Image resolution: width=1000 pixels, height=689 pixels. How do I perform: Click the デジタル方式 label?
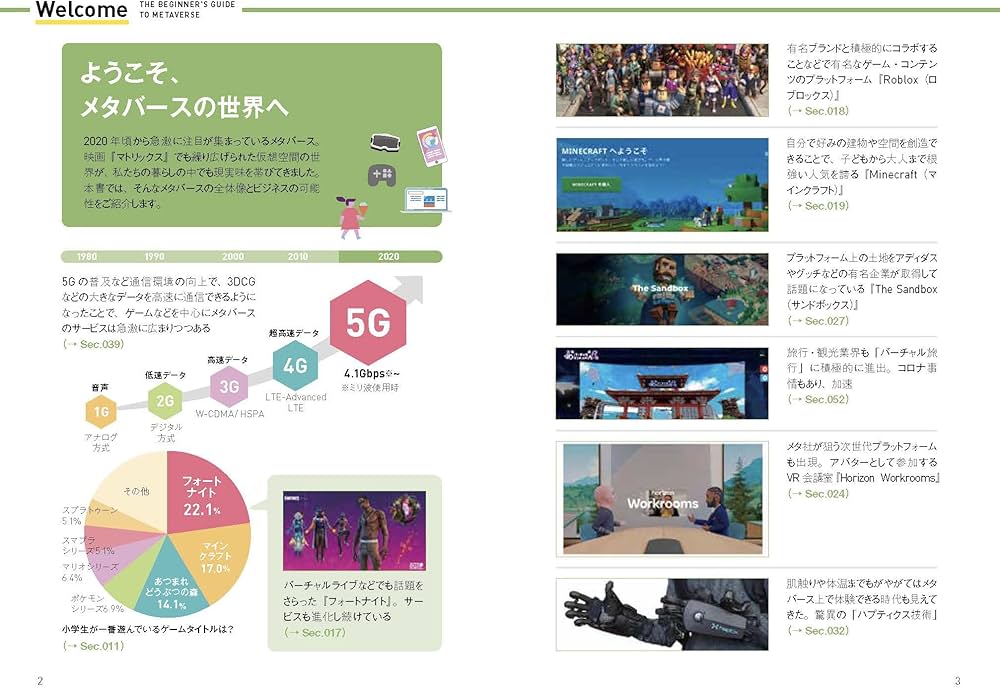pos(166,433)
